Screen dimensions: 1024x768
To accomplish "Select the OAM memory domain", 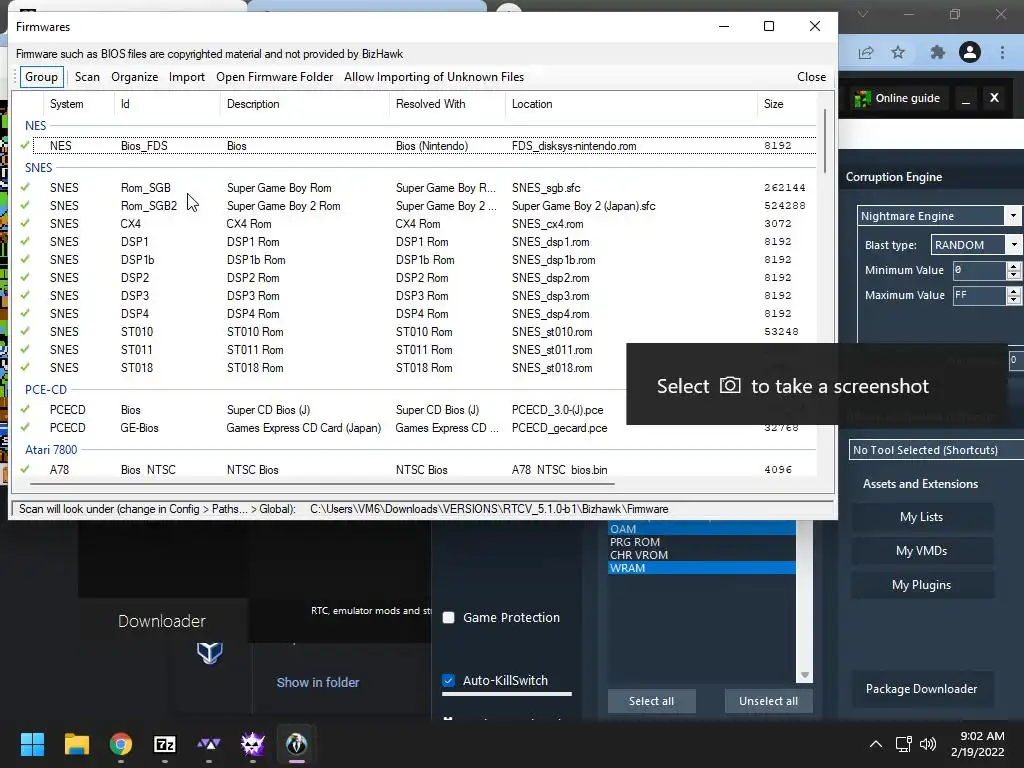I will coord(701,529).
